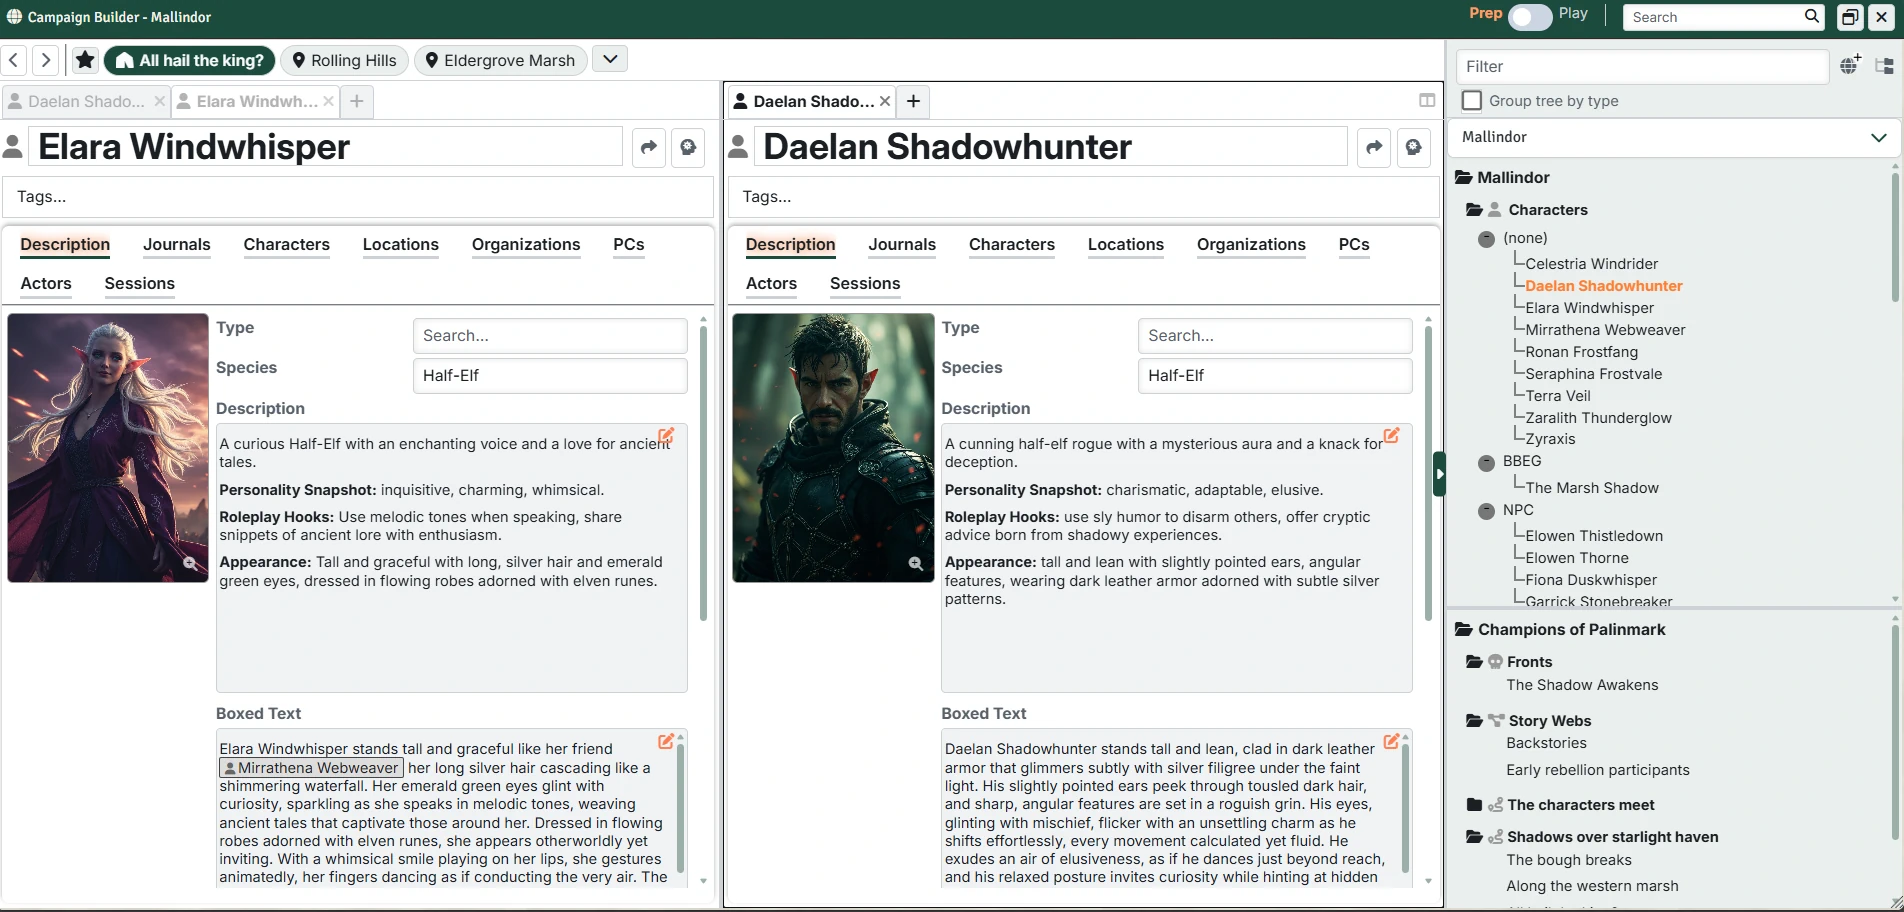Click the back navigation arrow
This screenshot has width=1904, height=912.
(14, 60)
